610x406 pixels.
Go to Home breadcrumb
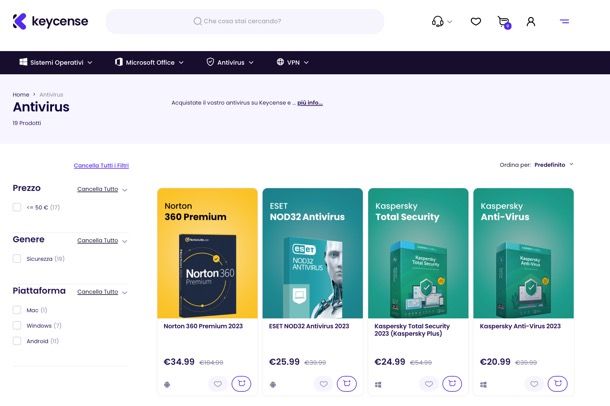21,94
